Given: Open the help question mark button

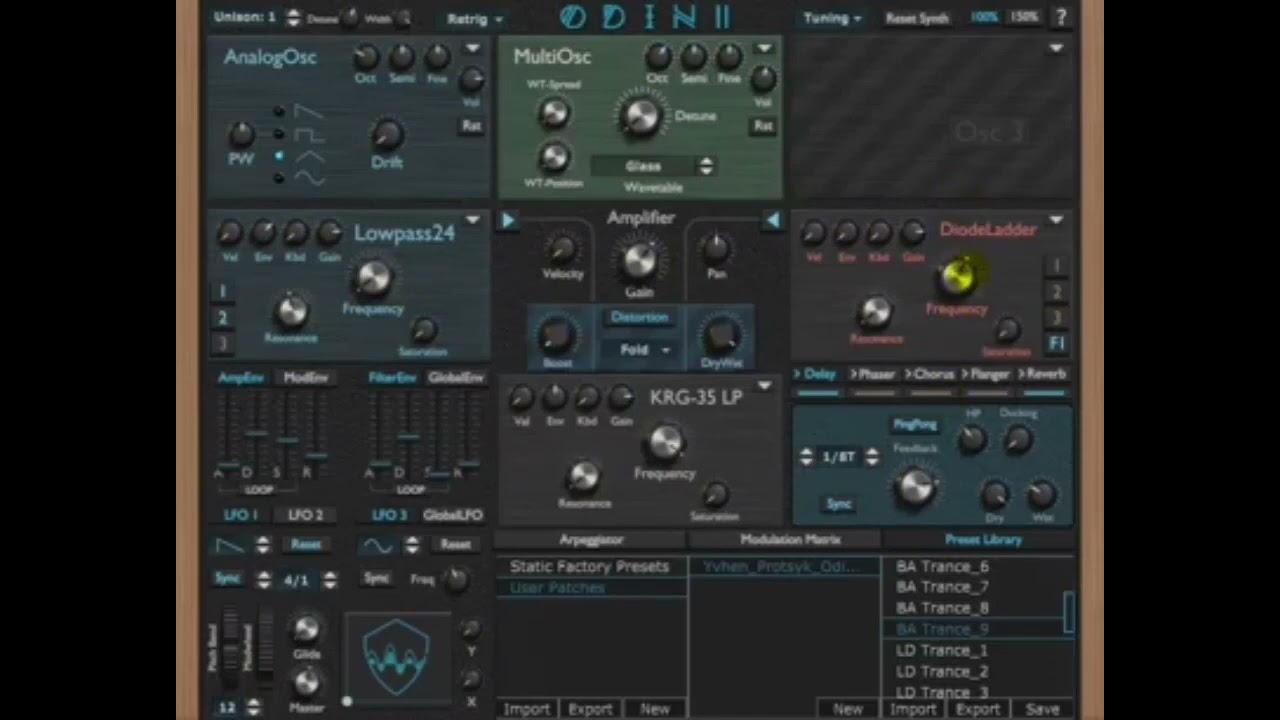Looking at the screenshot, I should [1061, 17].
